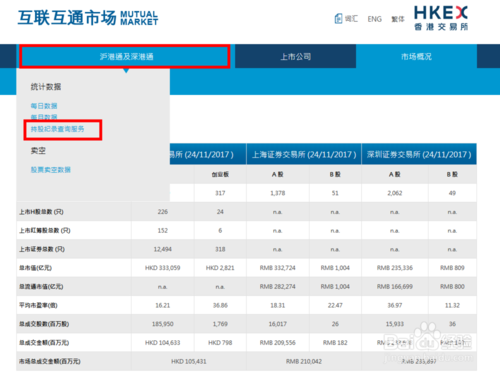Click the 上市H股总数 (只) row label

[41, 212]
